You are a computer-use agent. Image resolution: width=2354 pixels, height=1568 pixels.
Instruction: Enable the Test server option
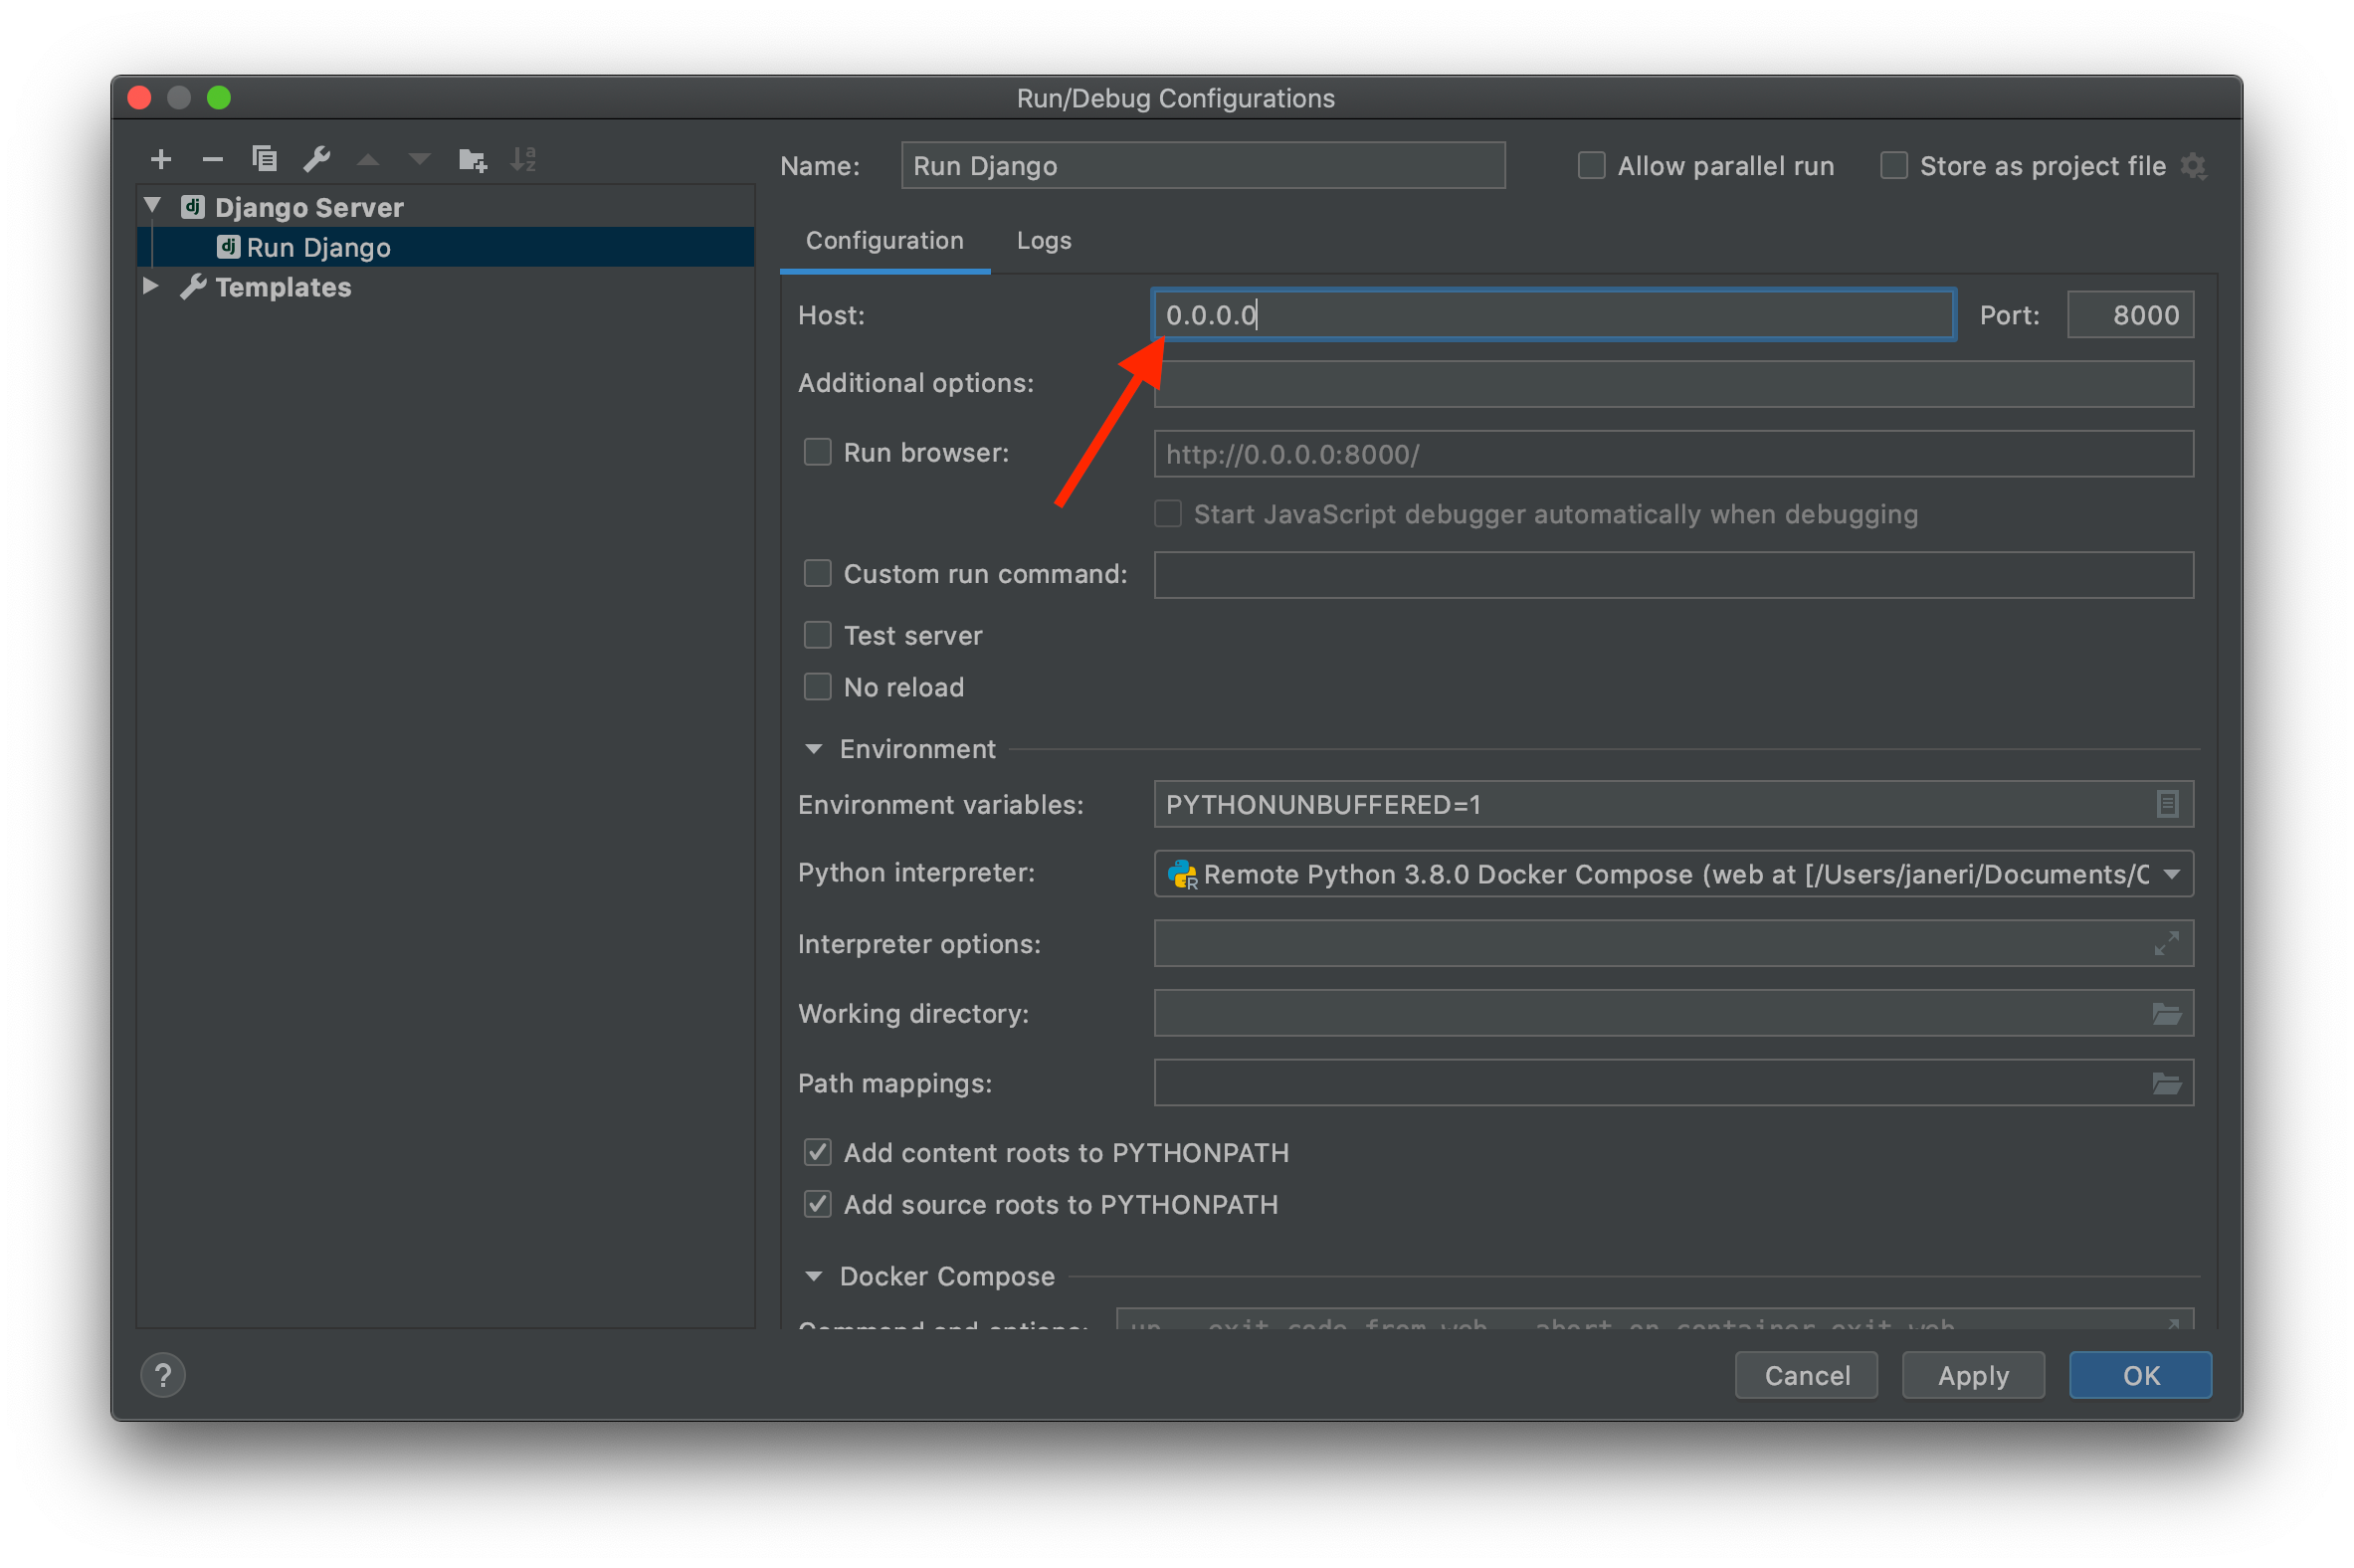coord(817,635)
